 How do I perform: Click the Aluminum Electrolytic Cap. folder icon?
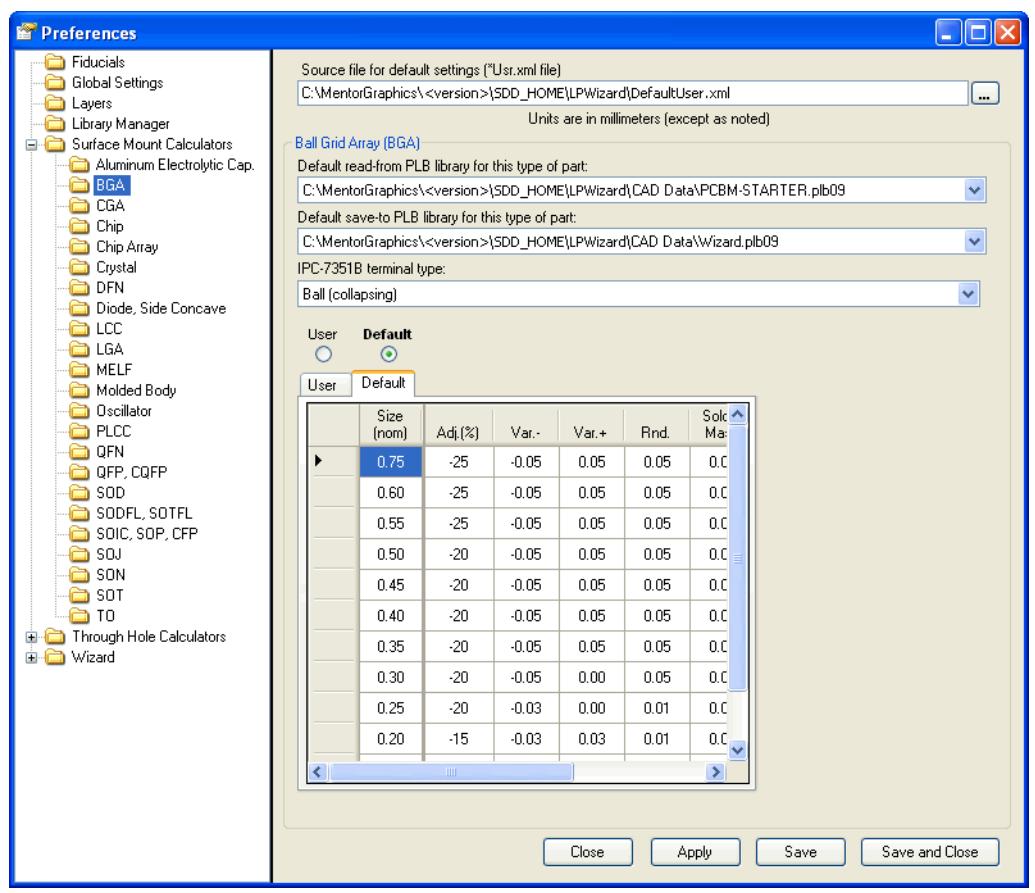[x=79, y=165]
